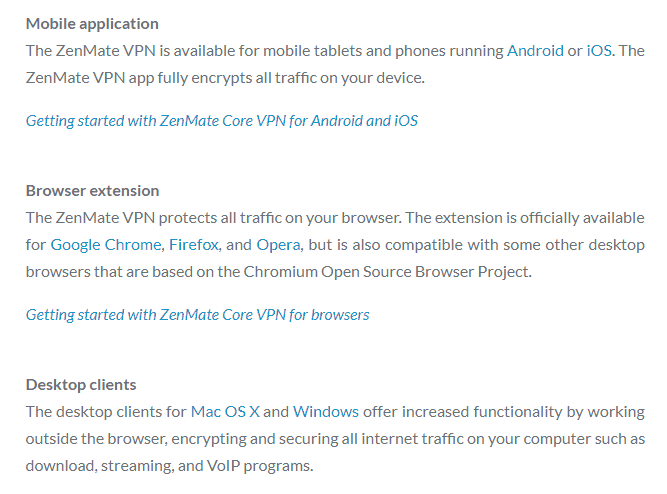Click the phrase Chromium Open Source Browser Project

(x=387, y=272)
